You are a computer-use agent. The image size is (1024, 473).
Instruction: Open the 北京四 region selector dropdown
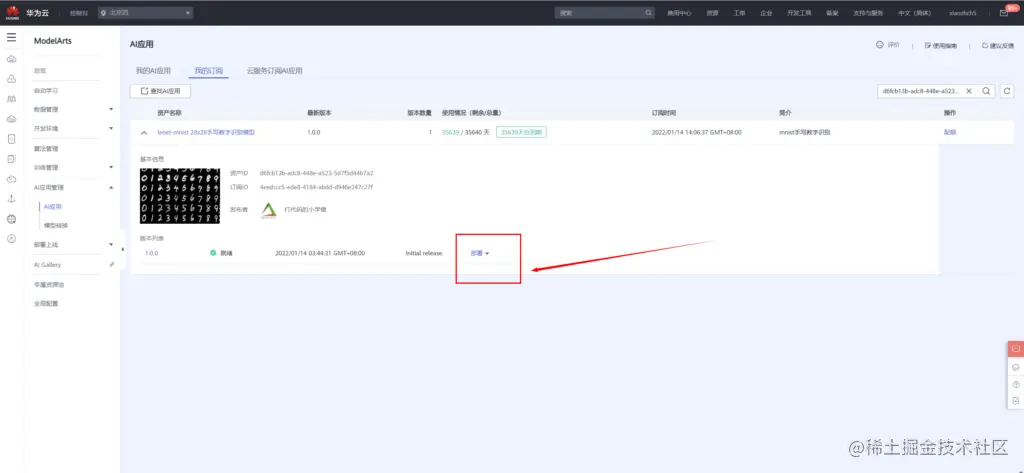(x=146, y=12)
